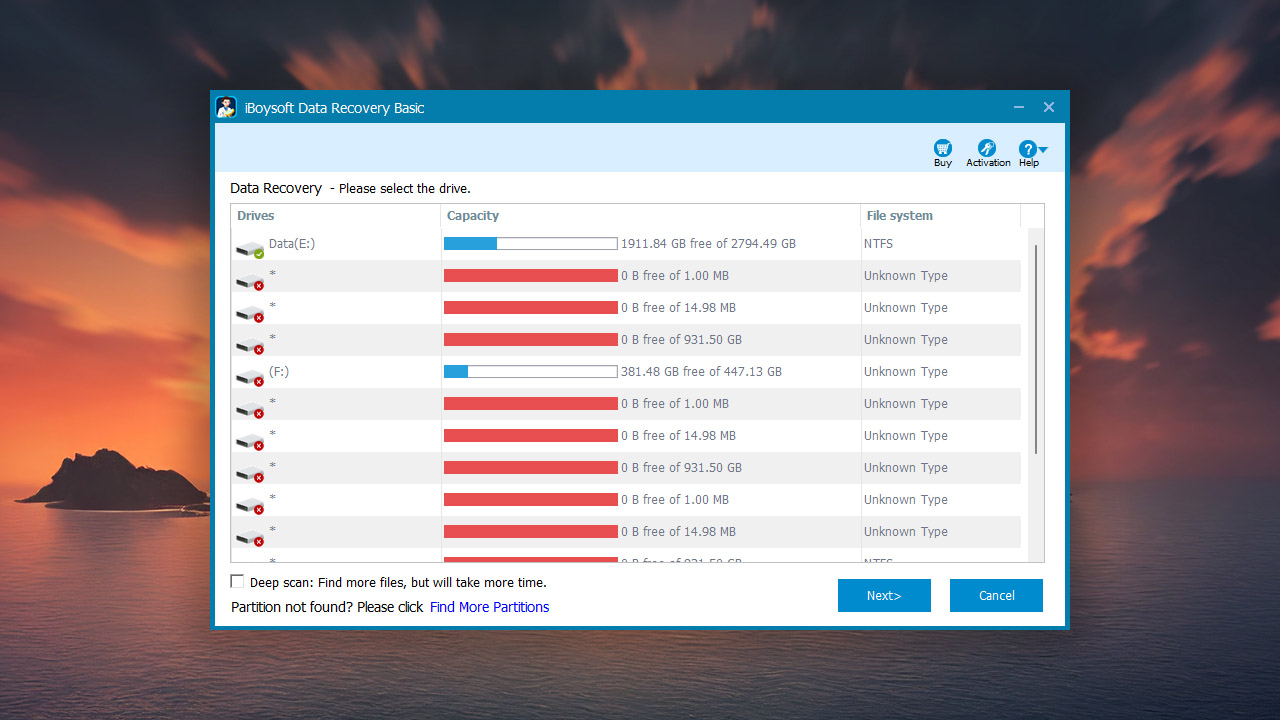Sort by the Drives column header
This screenshot has height=720, width=1280.
click(x=336, y=216)
